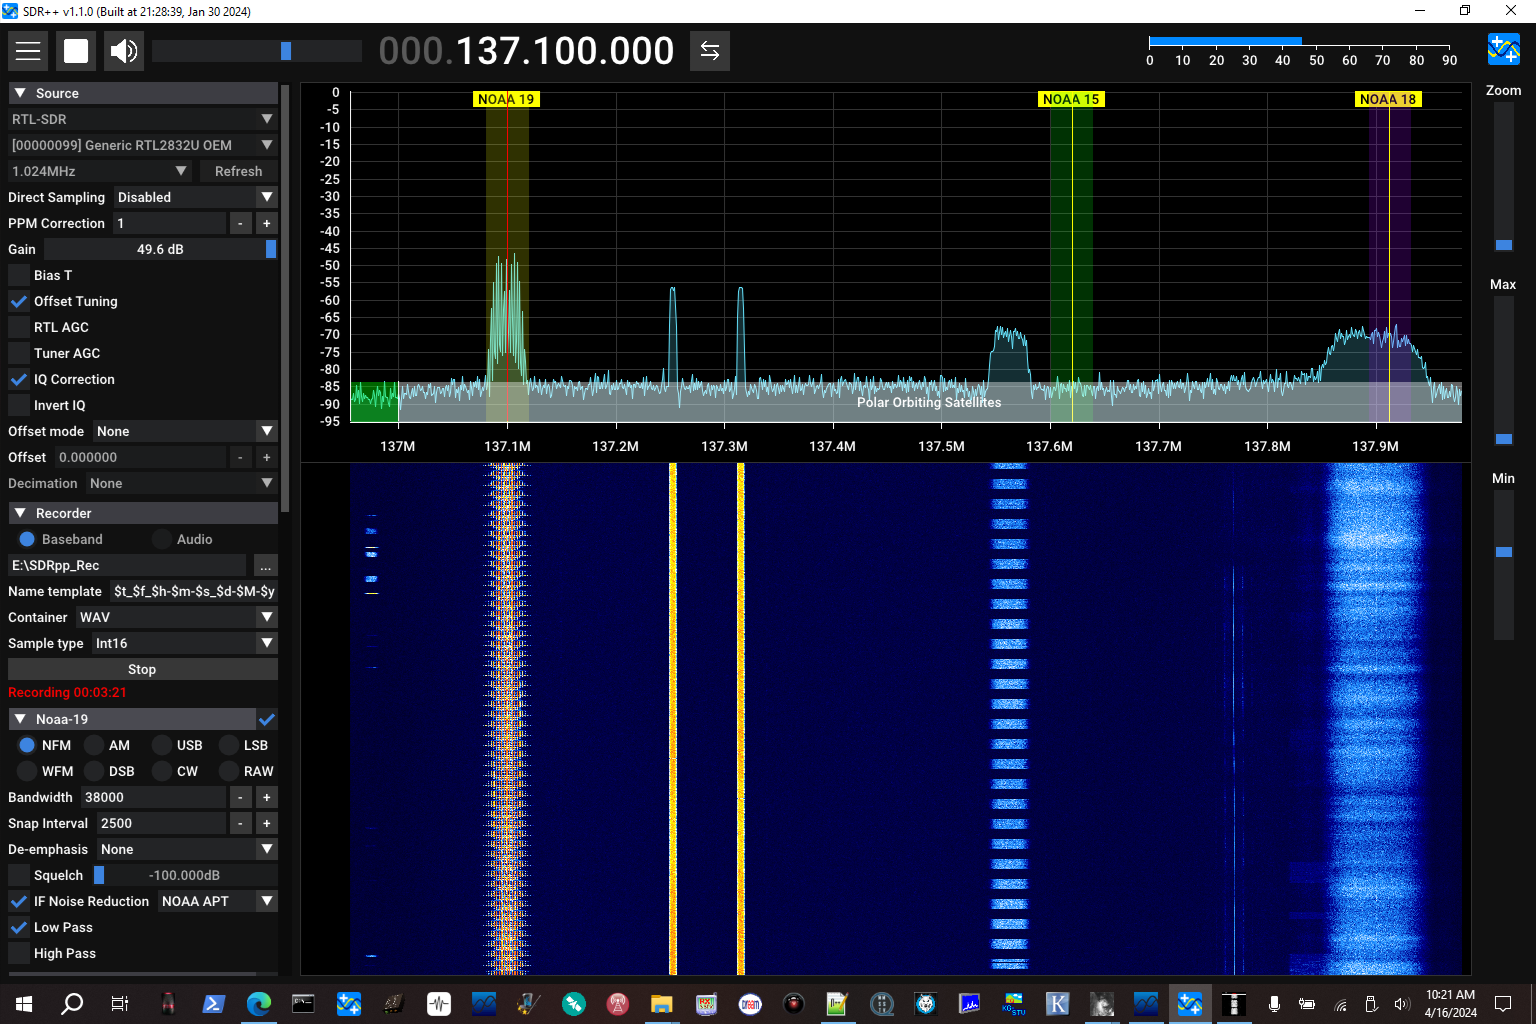Decrease Snap Interval with minus button
Image resolution: width=1536 pixels, height=1024 pixels.
coord(241,823)
